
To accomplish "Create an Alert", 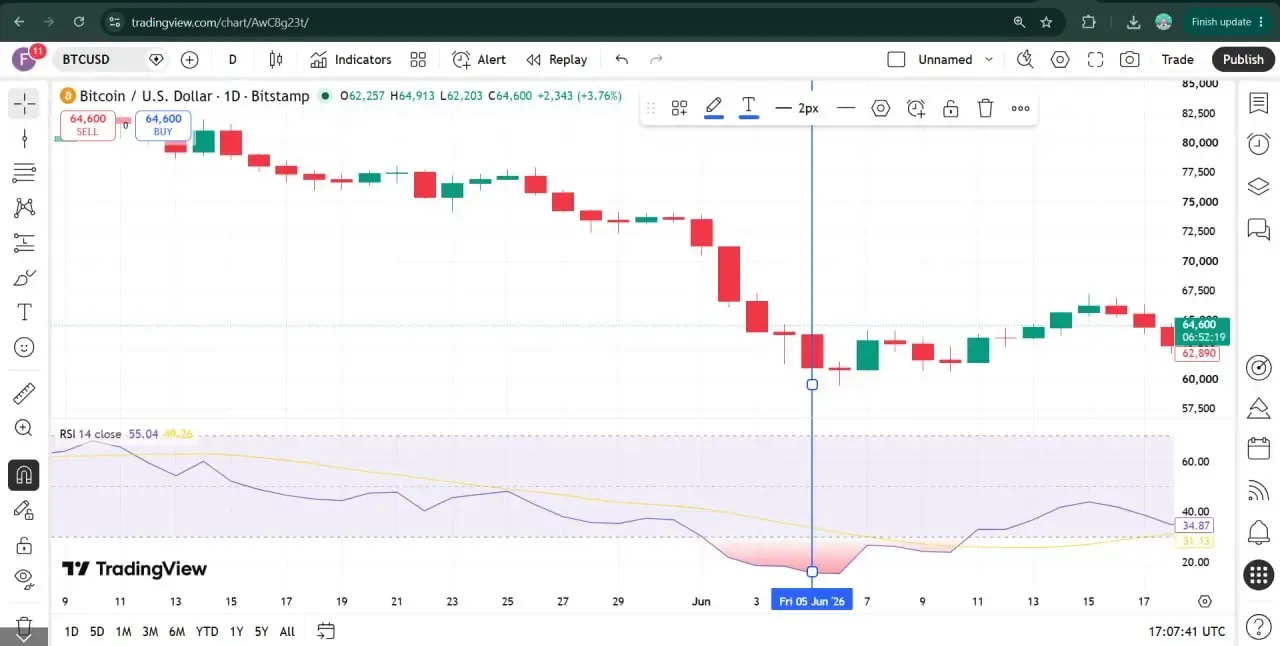I will coord(479,60).
